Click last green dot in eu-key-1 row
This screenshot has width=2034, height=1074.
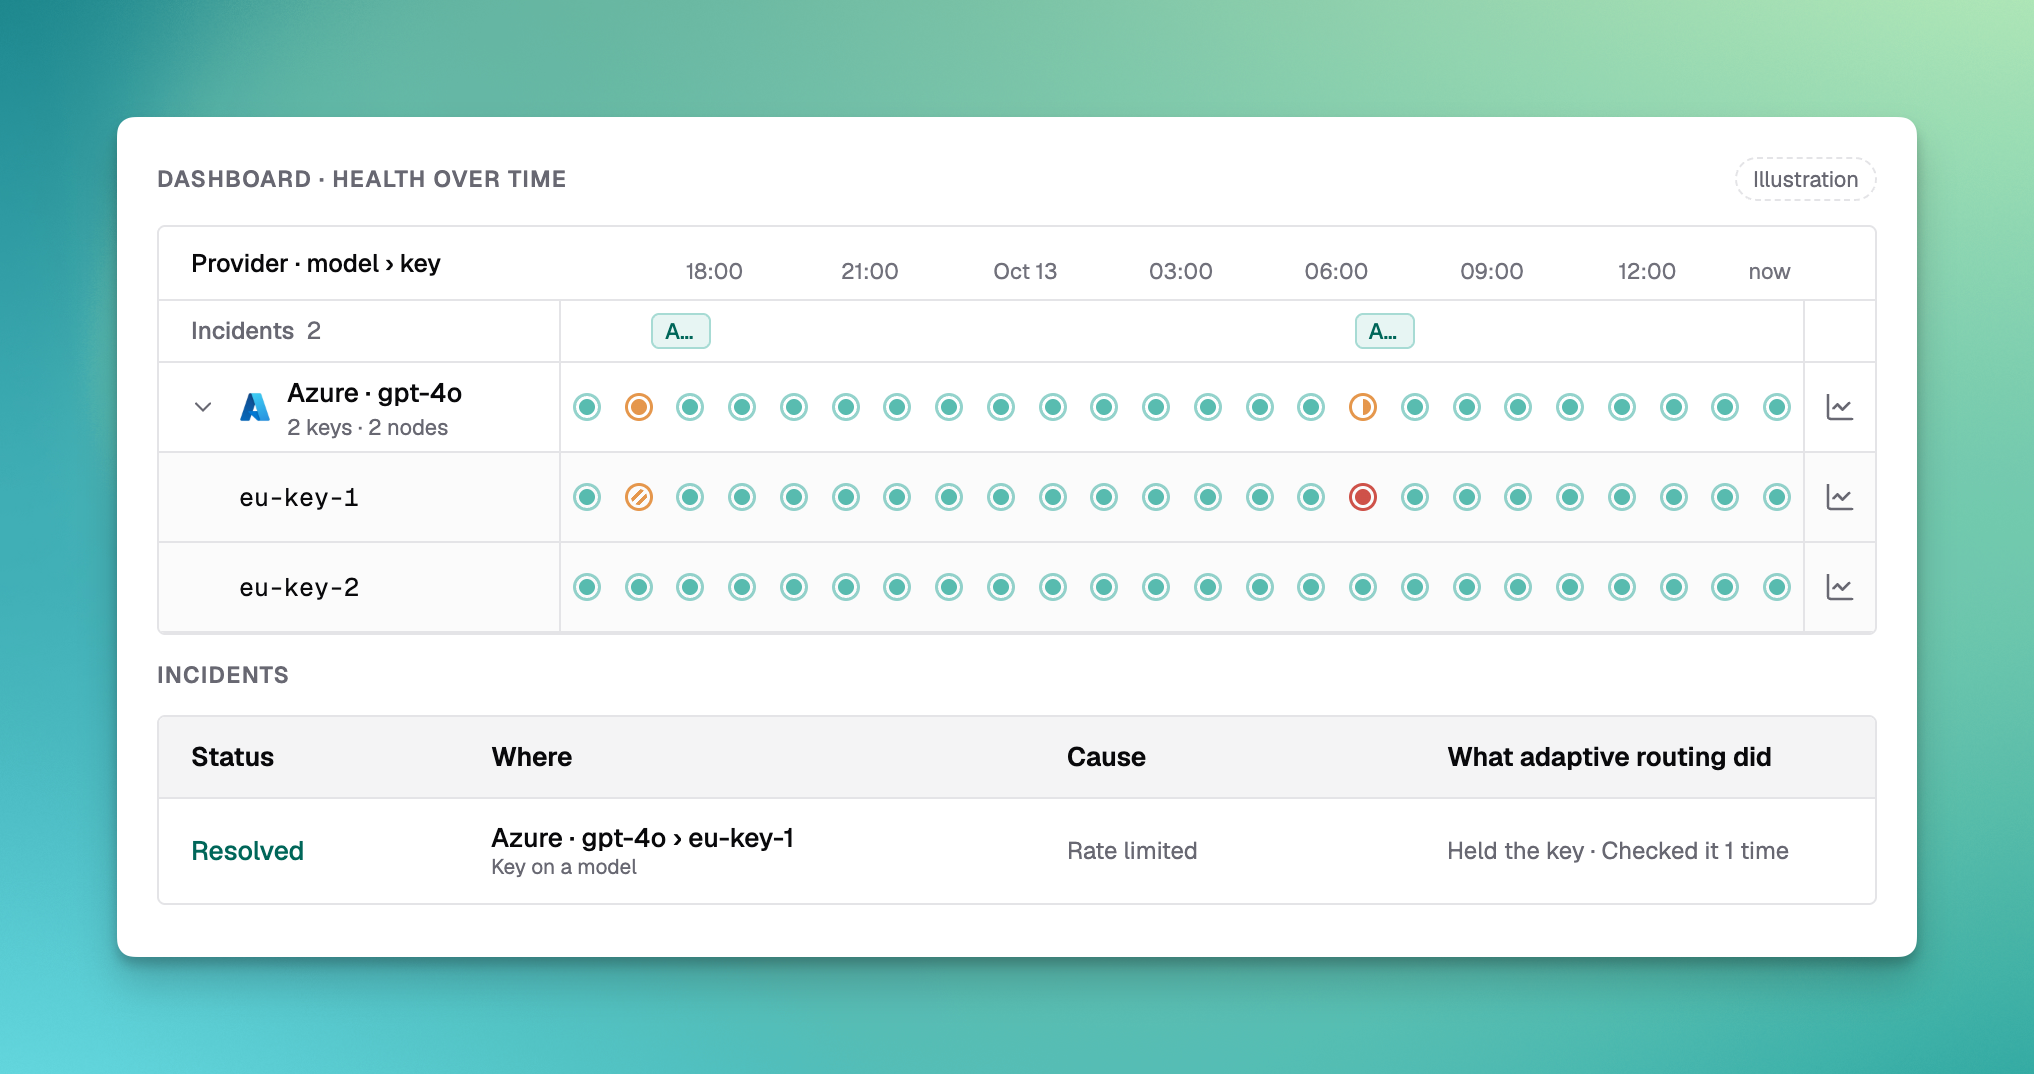[1777, 497]
